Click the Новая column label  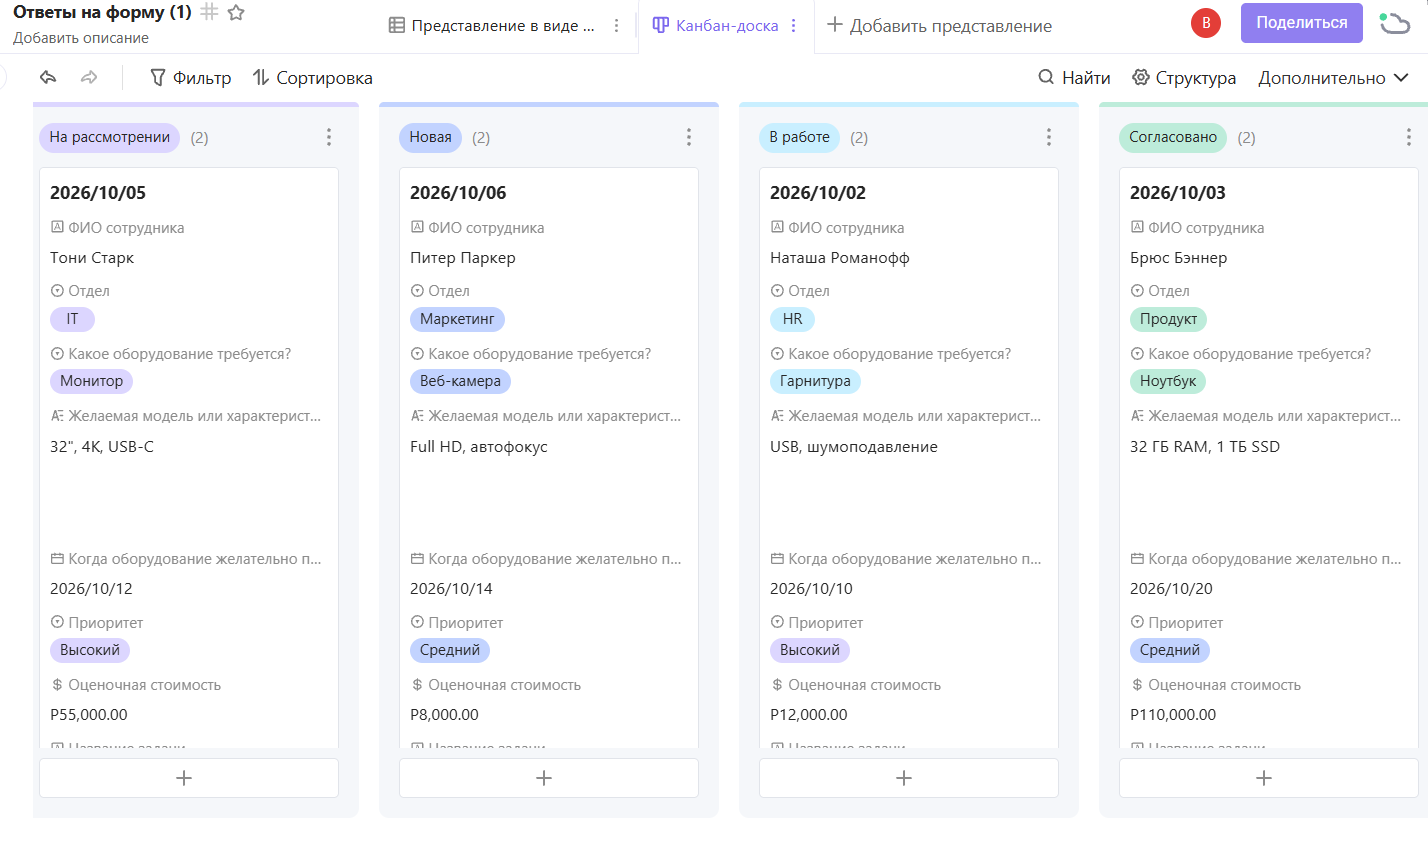(x=431, y=137)
